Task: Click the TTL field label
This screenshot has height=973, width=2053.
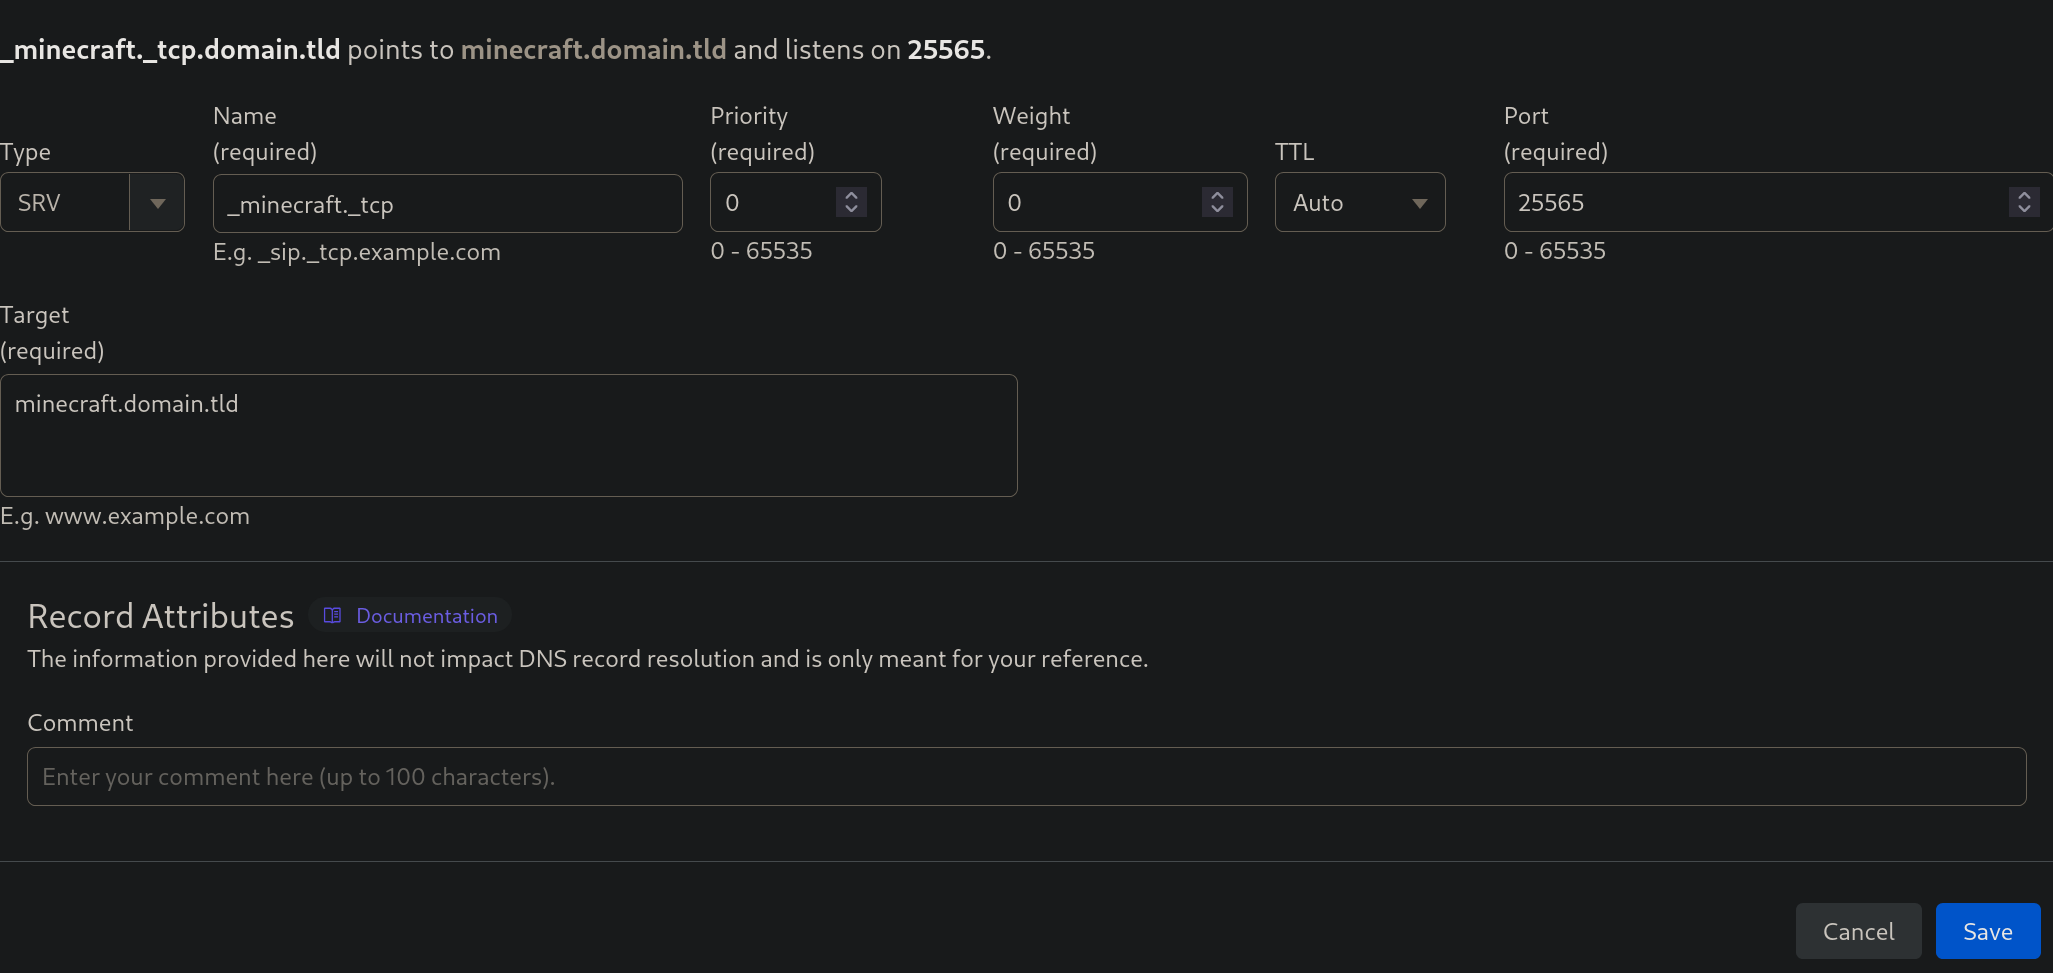Action: coord(1294,152)
